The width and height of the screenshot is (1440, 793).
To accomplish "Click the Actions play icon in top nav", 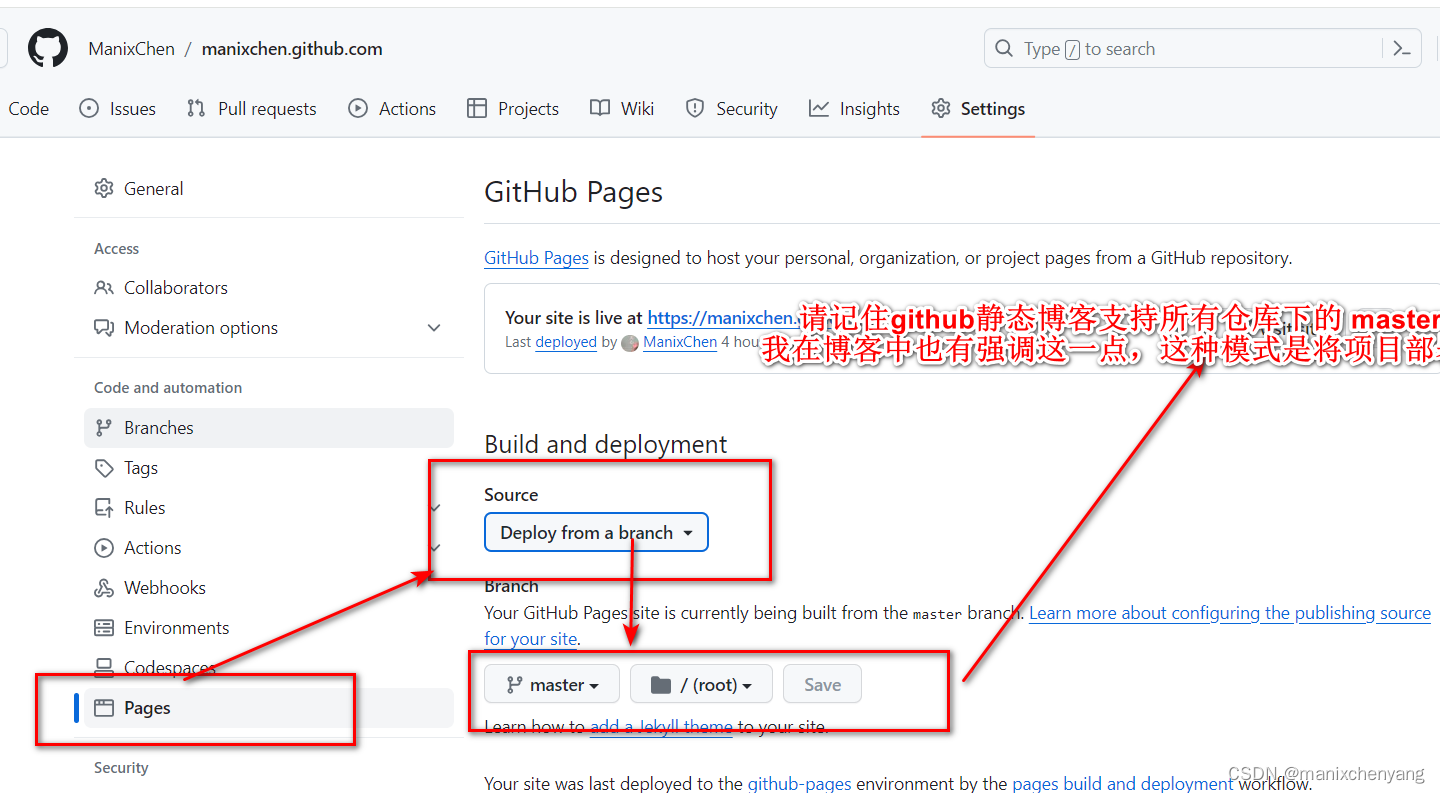I will [x=358, y=108].
